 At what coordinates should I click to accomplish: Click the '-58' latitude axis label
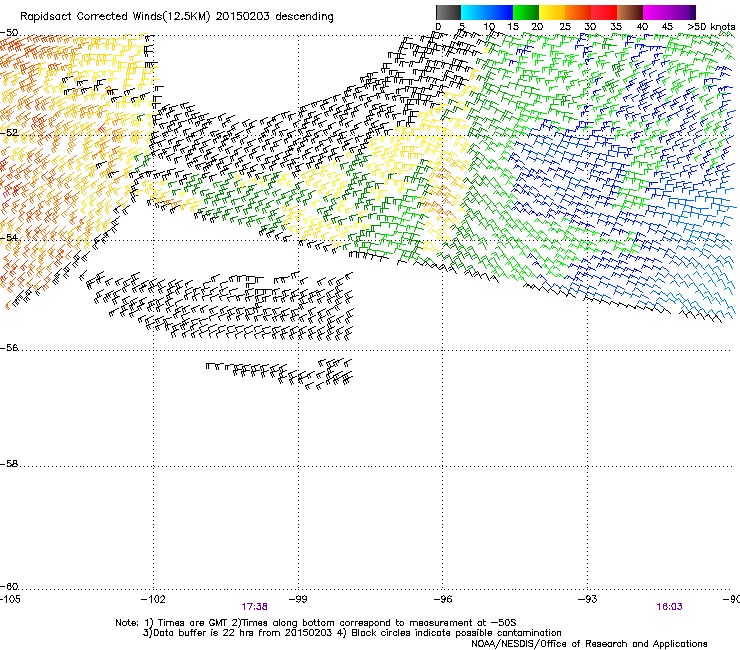pos(9,464)
